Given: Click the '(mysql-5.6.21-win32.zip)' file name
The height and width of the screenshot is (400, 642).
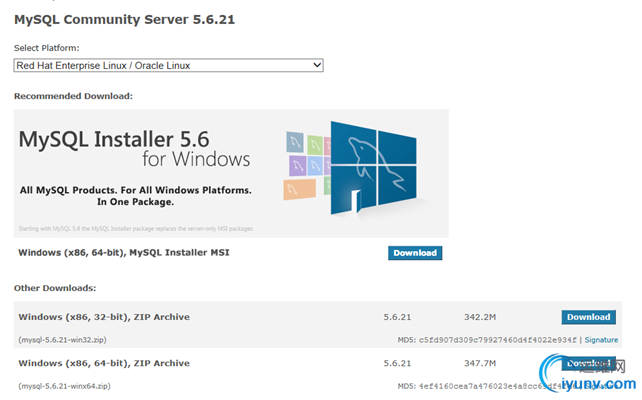Looking at the screenshot, I should point(62,340).
